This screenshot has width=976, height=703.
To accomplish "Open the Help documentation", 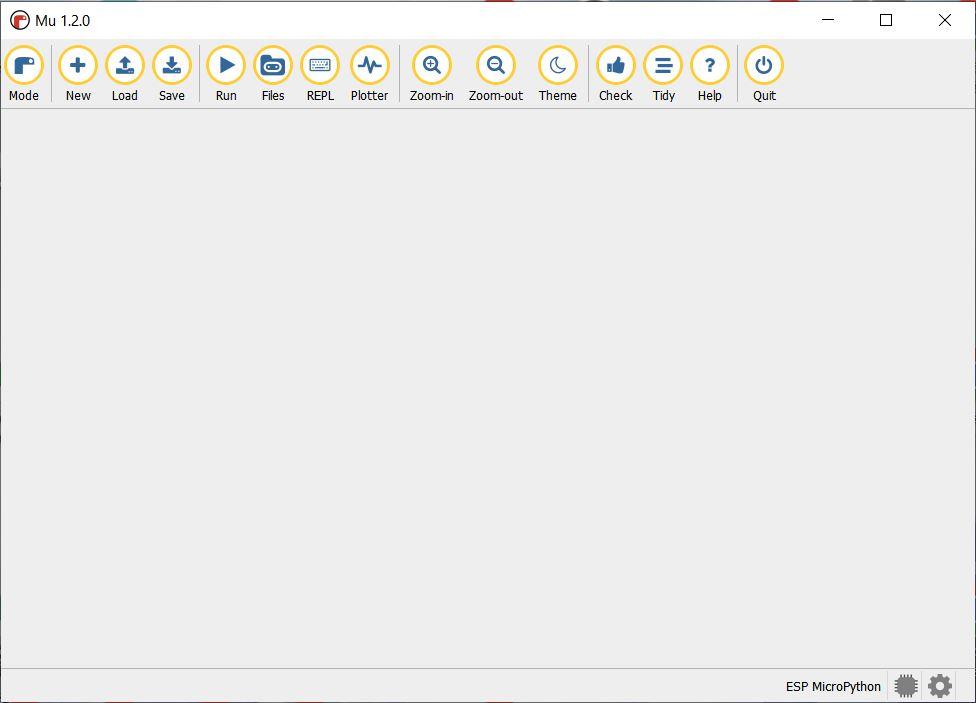I will (710, 73).
